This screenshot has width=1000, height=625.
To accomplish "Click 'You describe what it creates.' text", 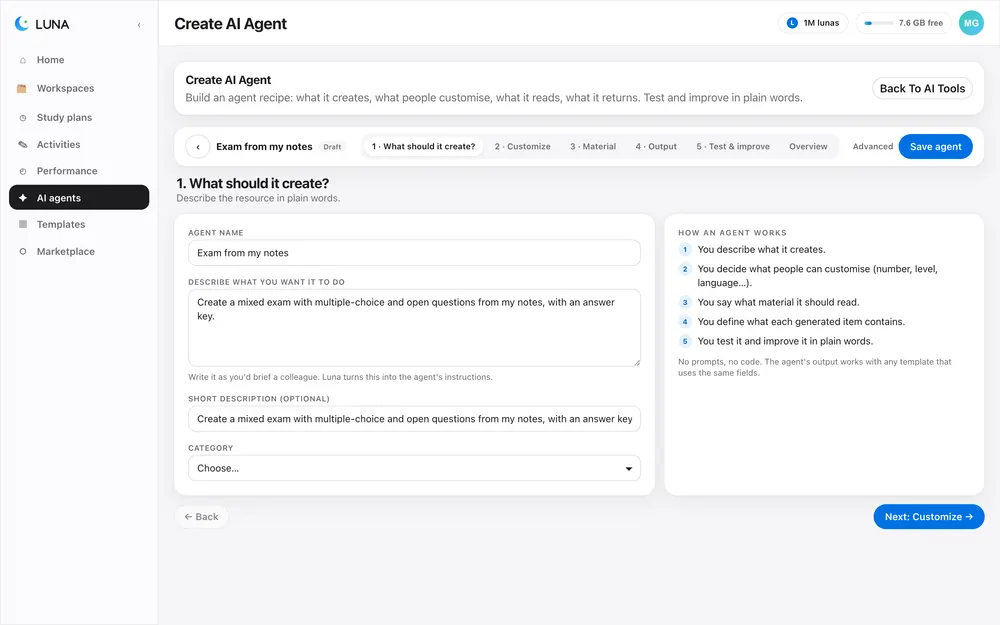I will [761, 250].
